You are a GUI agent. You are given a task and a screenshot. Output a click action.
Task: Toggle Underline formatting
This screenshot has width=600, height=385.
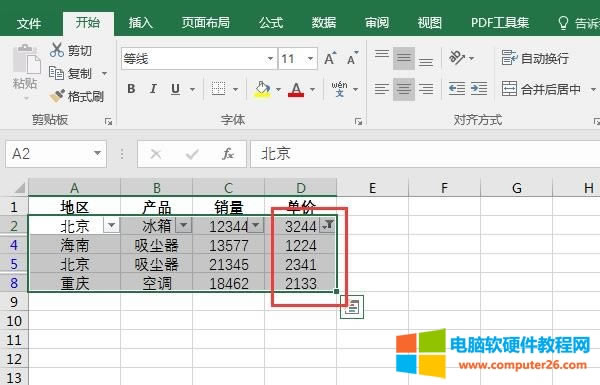(x=175, y=89)
